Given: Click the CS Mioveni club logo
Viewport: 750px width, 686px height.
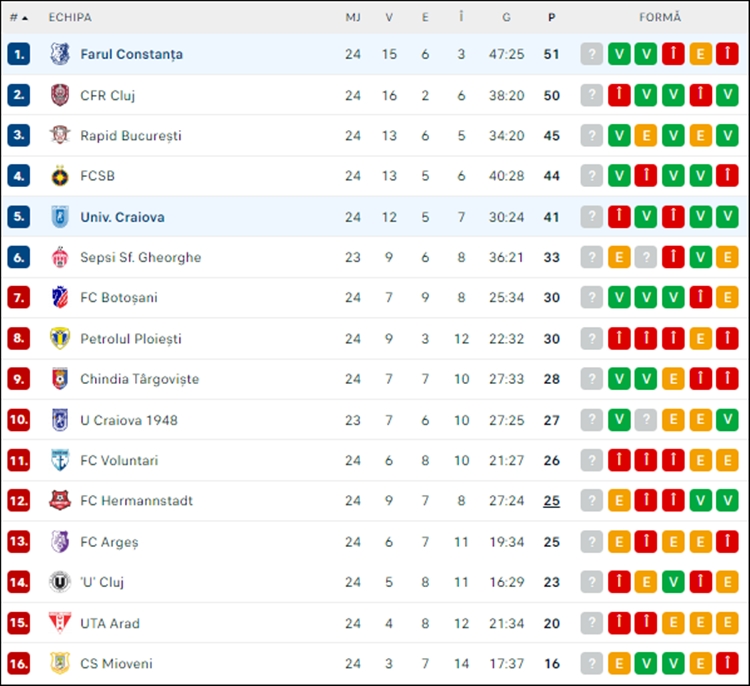Looking at the screenshot, I should tap(60, 664).
